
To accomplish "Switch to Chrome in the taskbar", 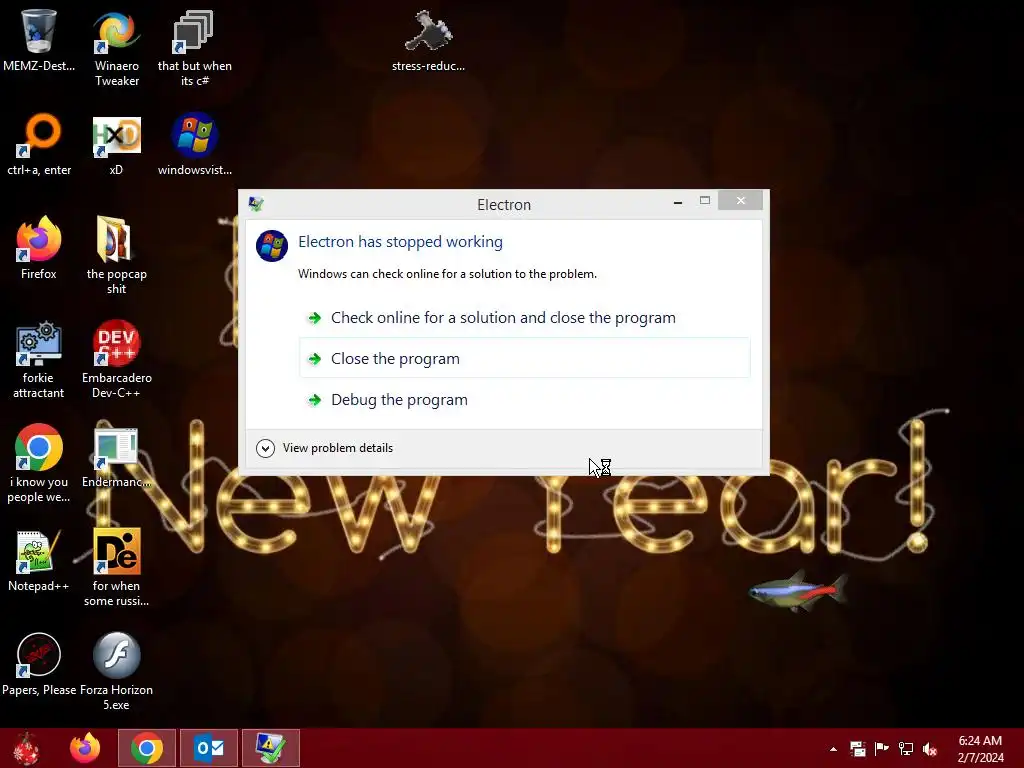I will coord(147,748).
